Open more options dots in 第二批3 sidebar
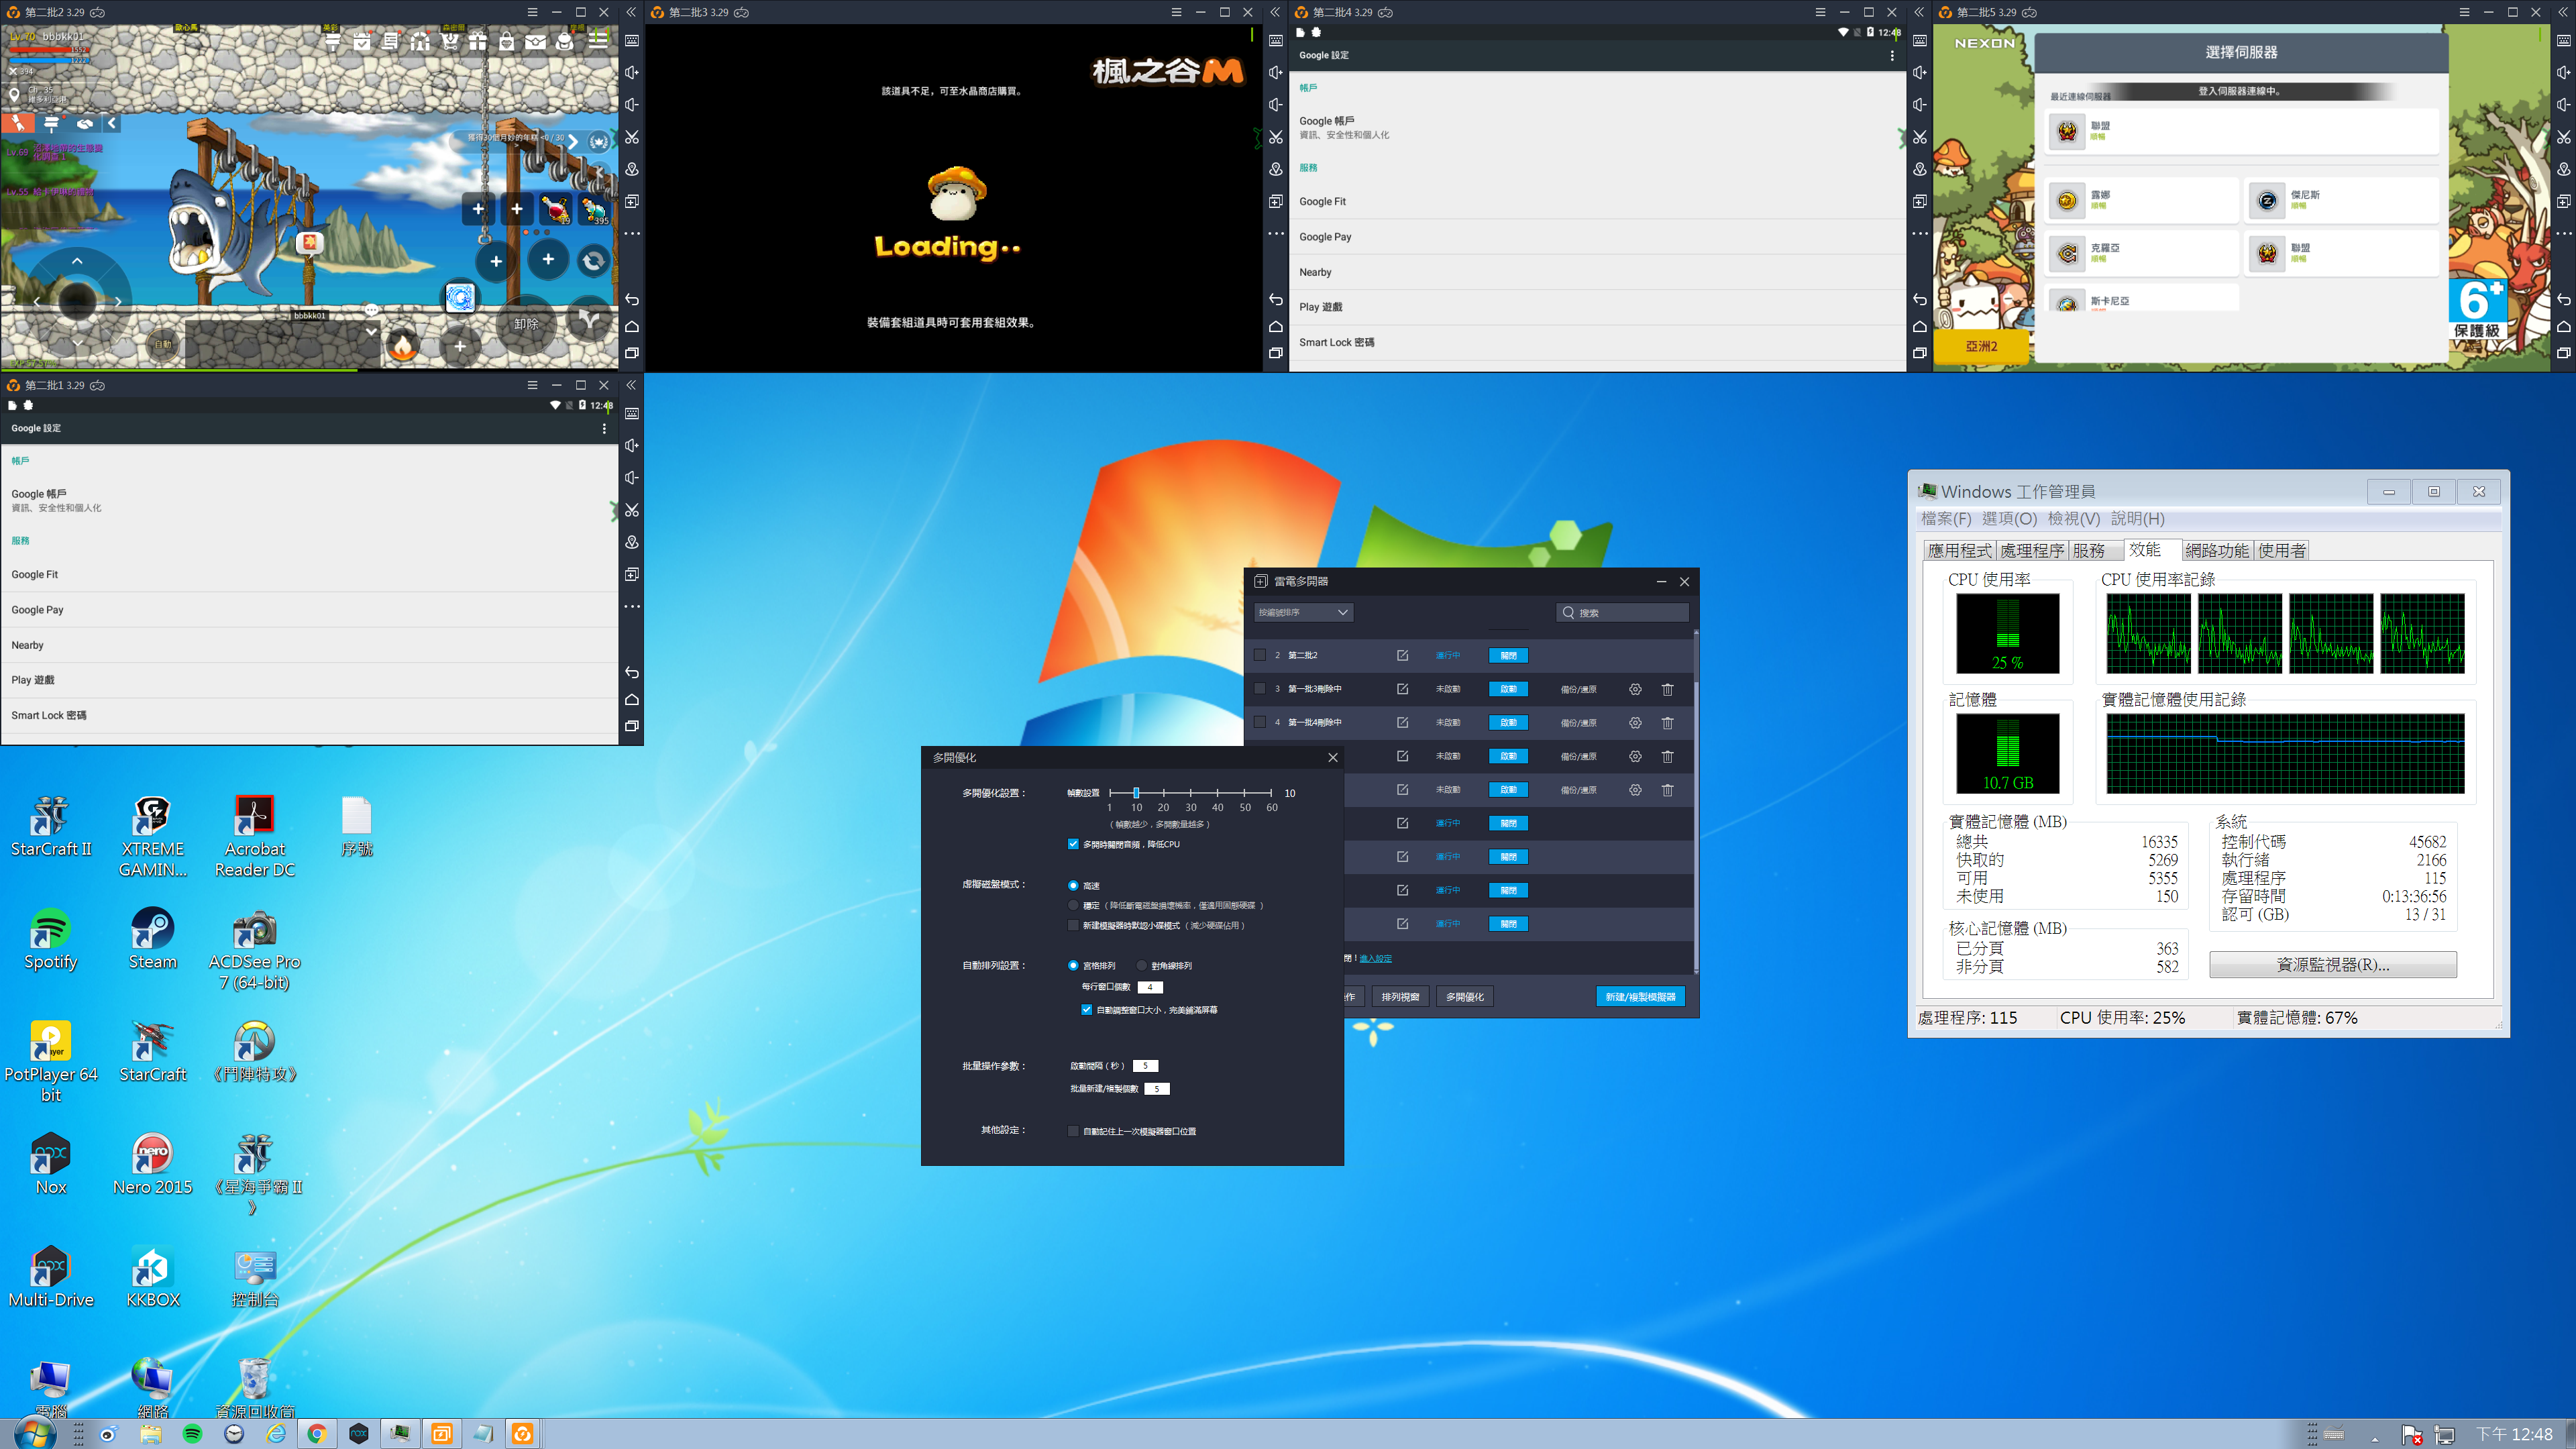This screenshot has width=2576, height=1449. coord(1276,234)
